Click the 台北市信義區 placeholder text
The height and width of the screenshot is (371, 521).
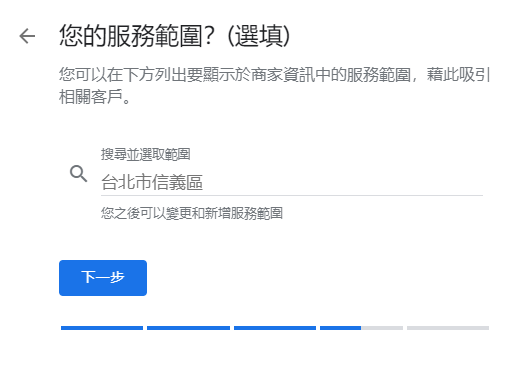point(152,182)
